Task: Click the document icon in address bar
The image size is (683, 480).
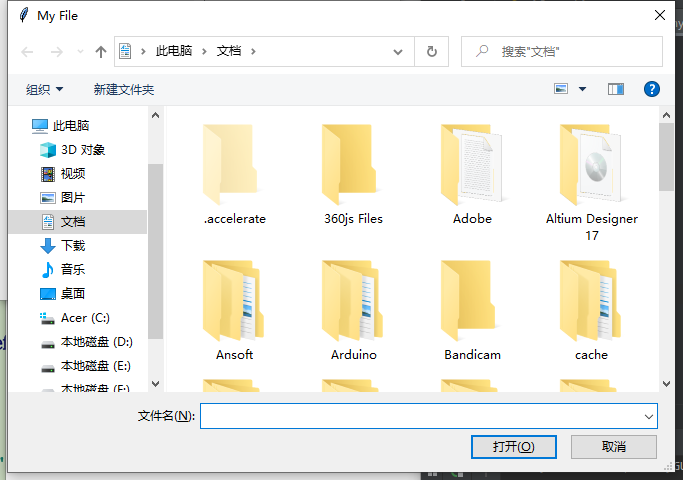Action: [x=125, y=51]
